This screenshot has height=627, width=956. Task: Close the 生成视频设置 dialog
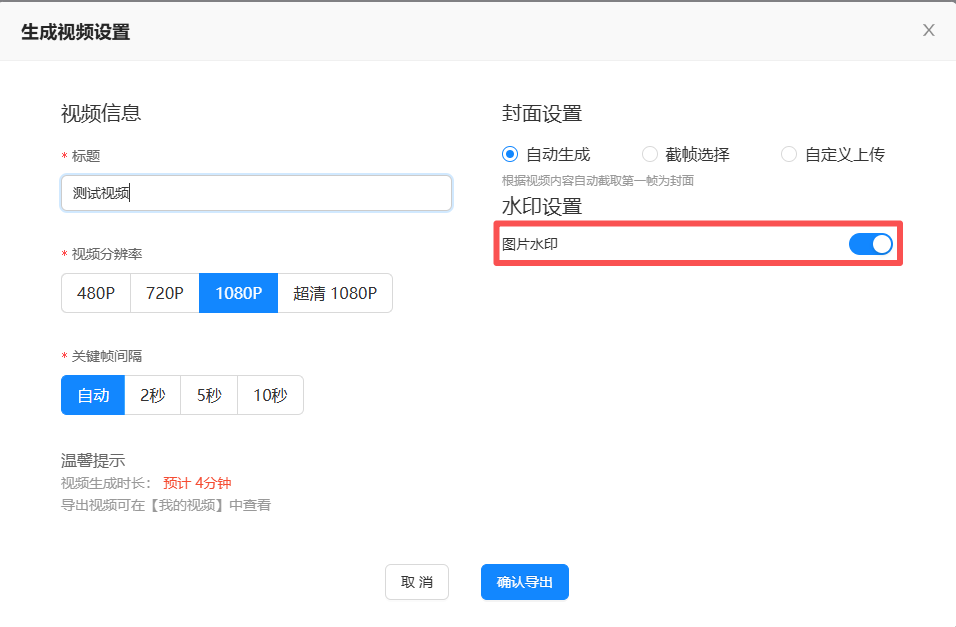[x=928, y=30]
